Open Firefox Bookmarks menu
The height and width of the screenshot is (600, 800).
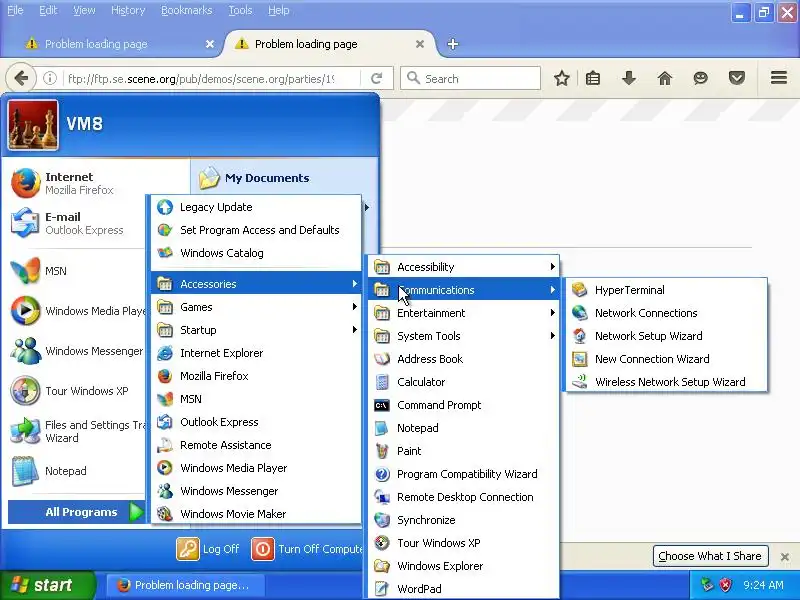[186, 10]
